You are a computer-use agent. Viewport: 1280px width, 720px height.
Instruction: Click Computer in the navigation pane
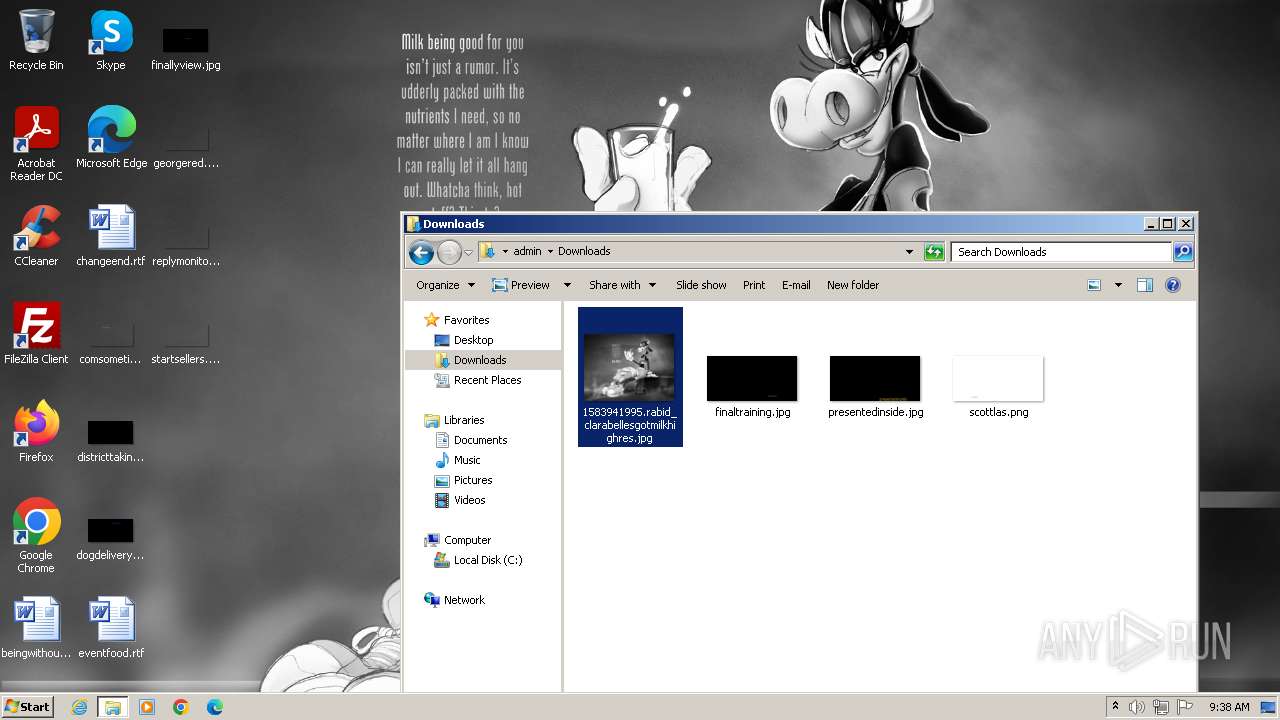tap(467, 540)
